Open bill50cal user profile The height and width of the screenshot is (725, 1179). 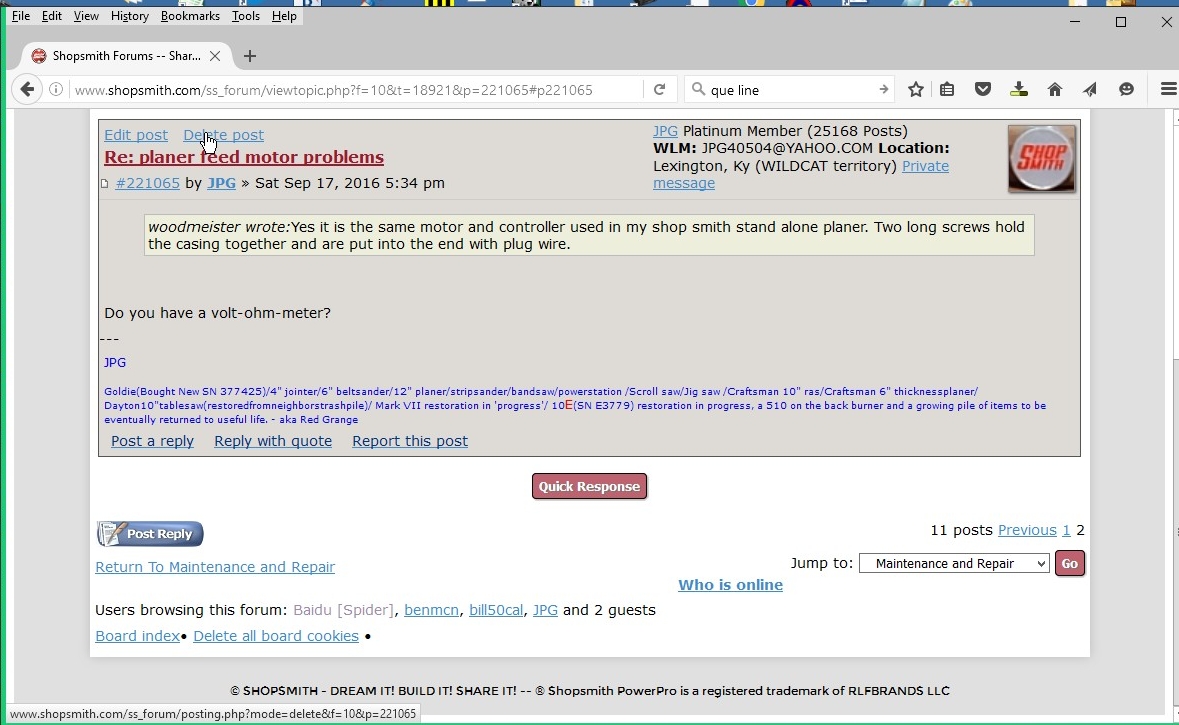point(496,610)
